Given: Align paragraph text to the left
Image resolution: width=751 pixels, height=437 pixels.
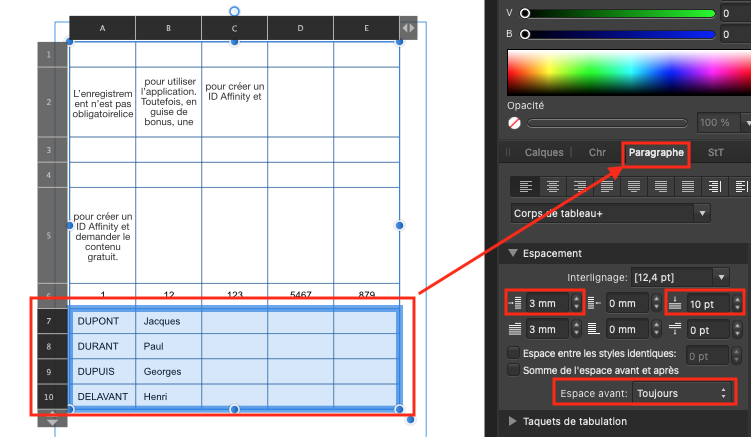Looking at the screenshot, I should (x=525, y=186).
